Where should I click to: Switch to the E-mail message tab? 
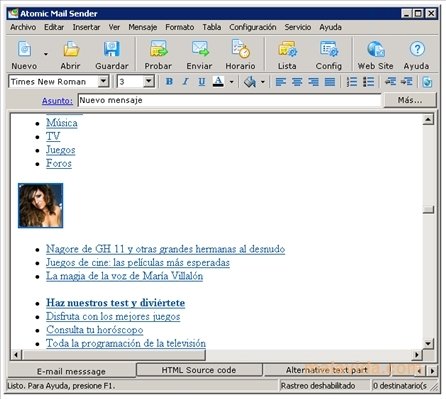71,371
